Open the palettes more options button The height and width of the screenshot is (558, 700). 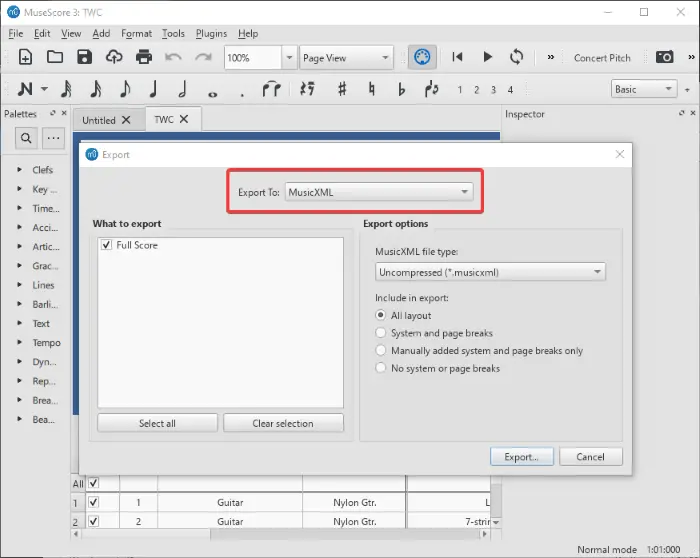pyautogui.click(x=54, y=138)
